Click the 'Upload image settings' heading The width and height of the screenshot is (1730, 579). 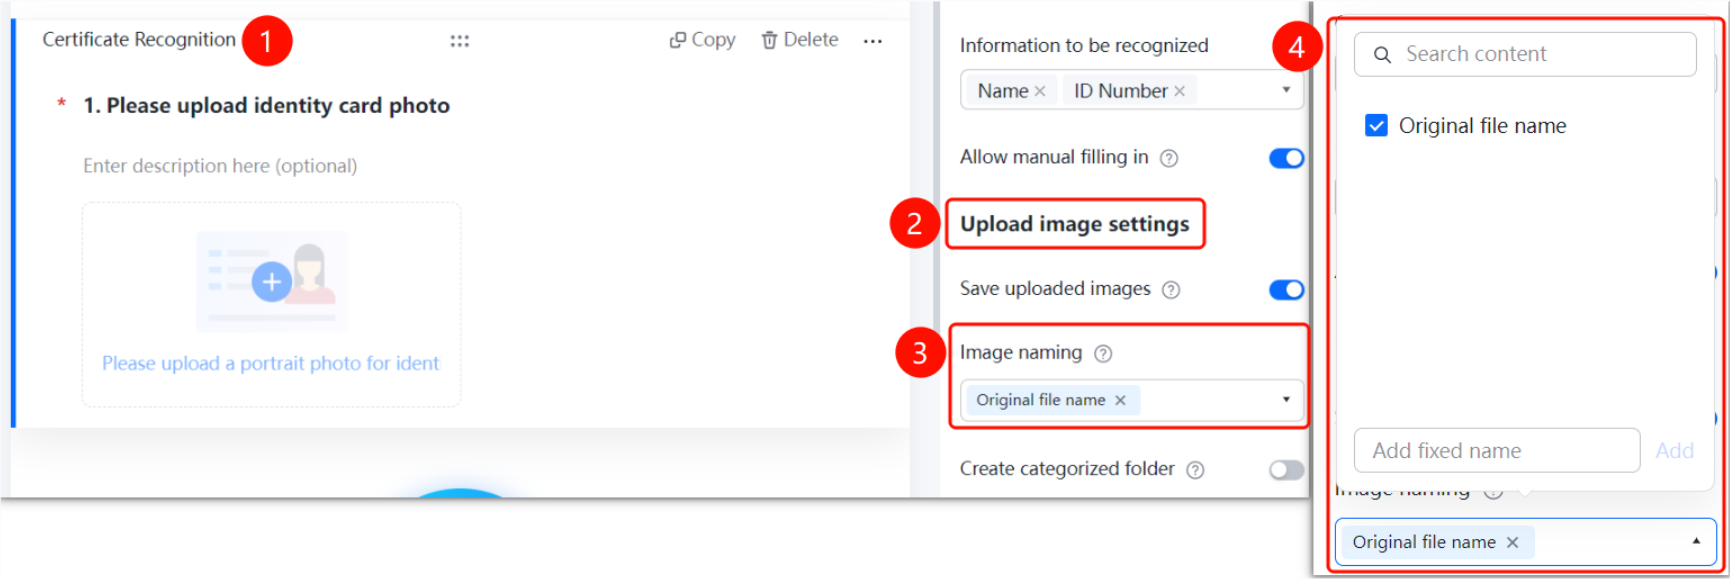click(x=1075, y=224)
